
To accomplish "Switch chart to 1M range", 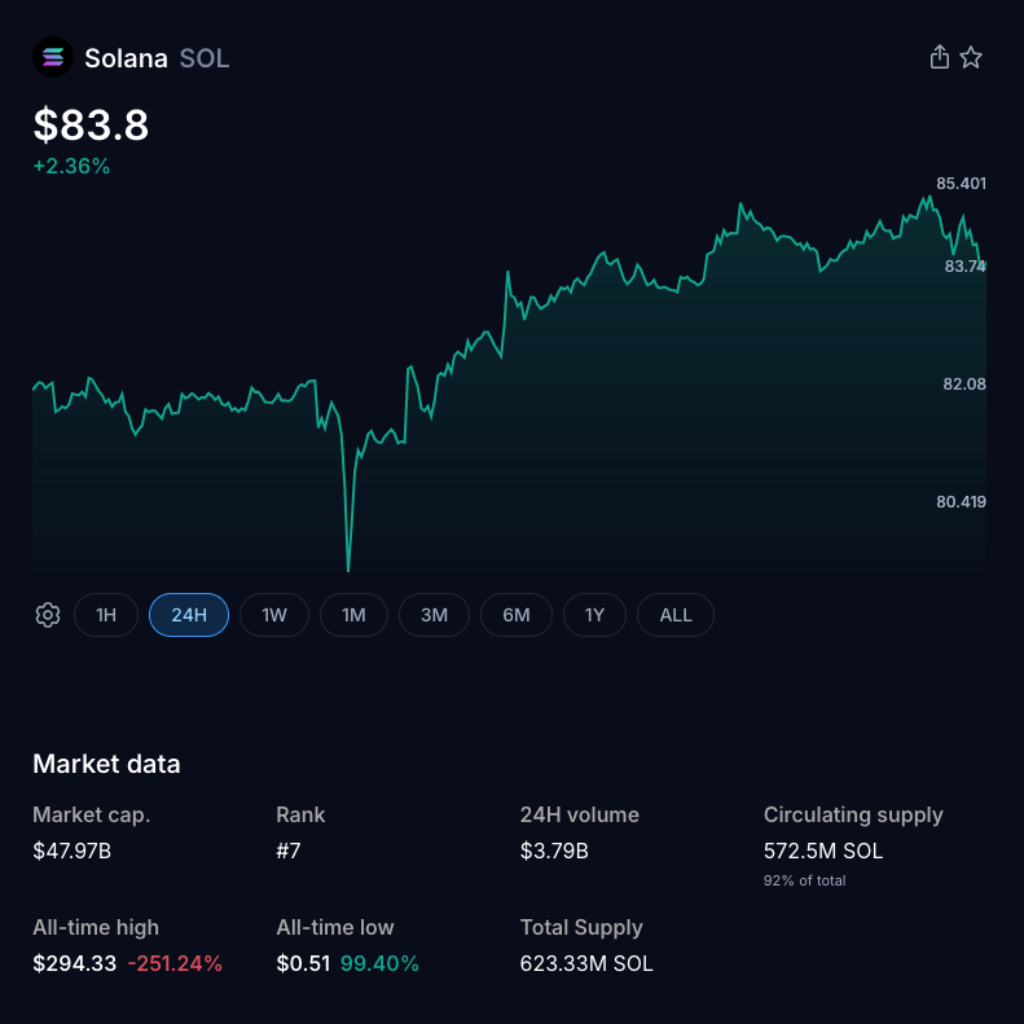I will [x=354, y=615].
